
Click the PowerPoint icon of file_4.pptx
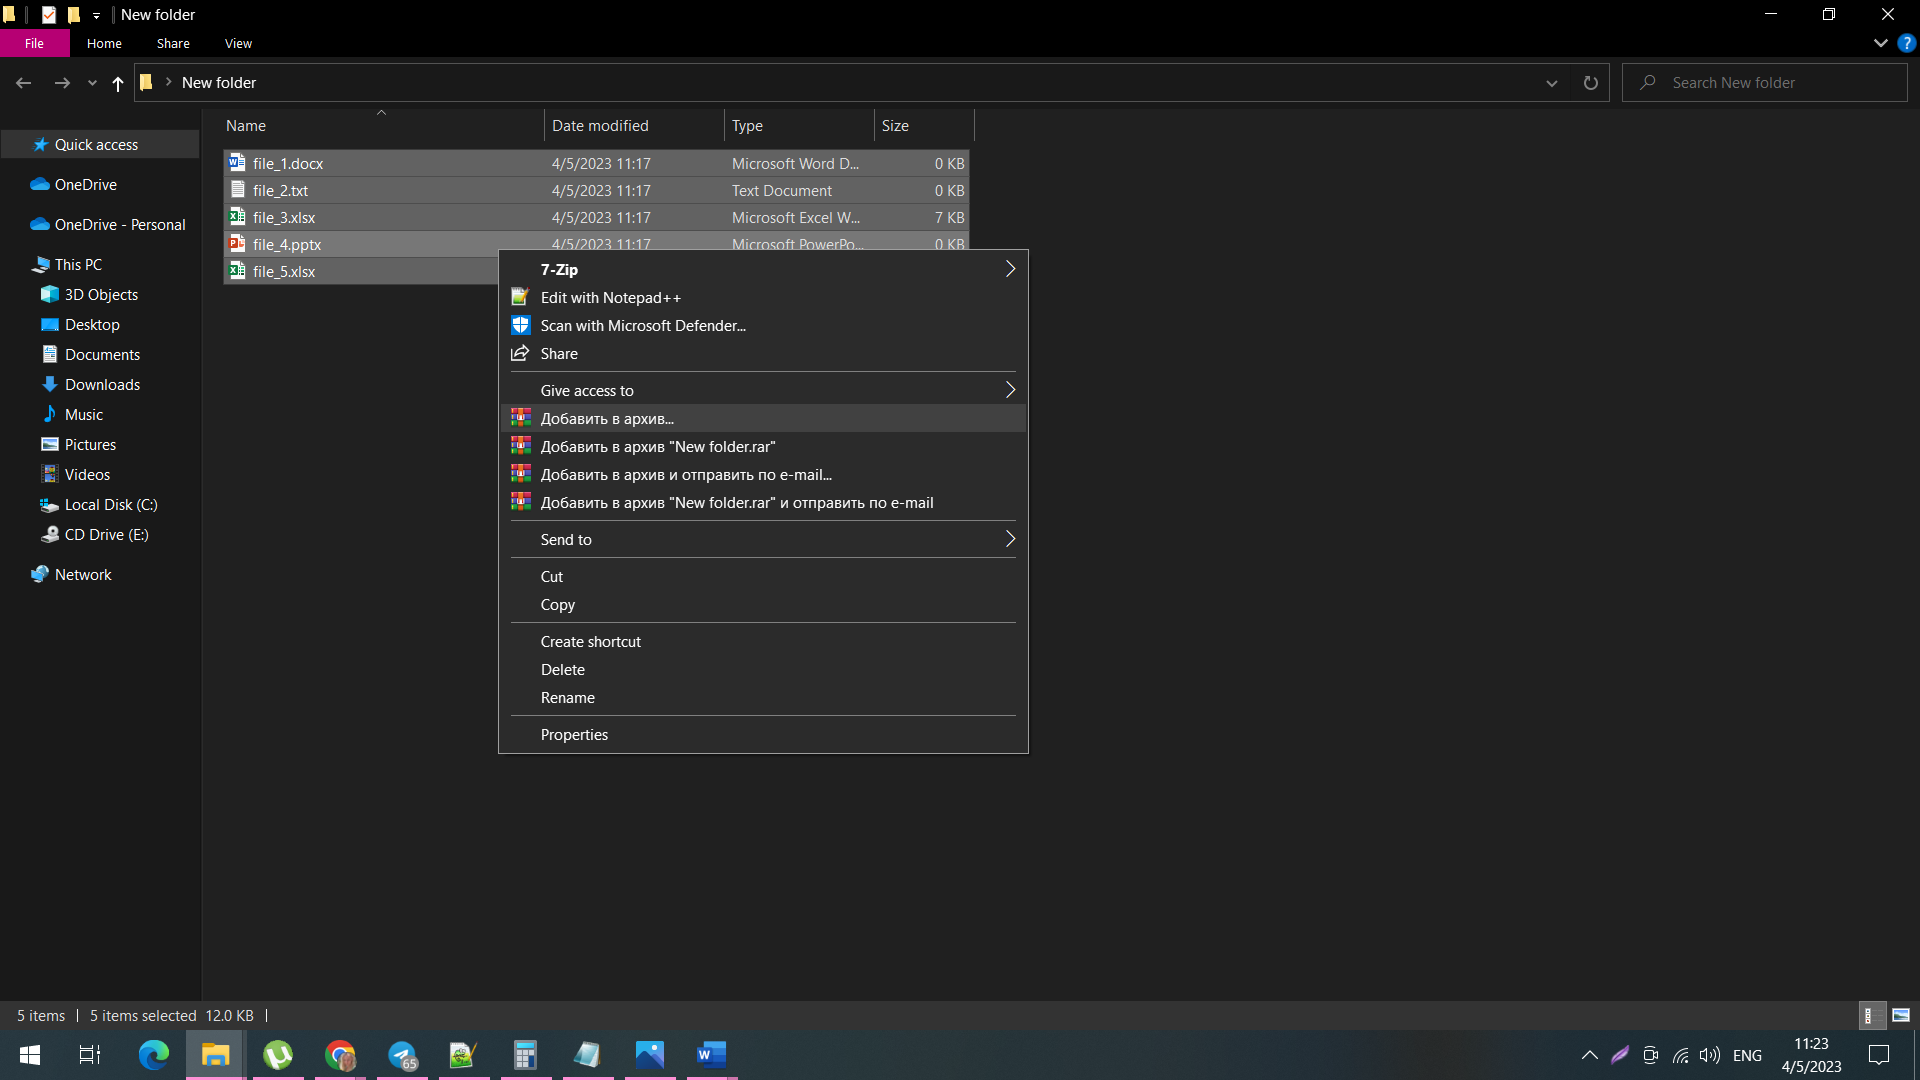point(237,243)
